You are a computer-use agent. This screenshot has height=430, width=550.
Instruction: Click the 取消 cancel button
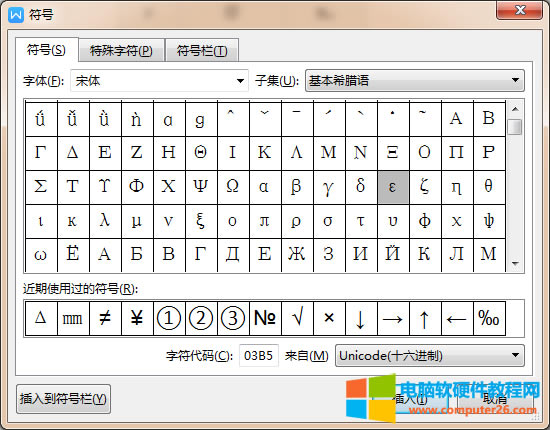point(495,399)
